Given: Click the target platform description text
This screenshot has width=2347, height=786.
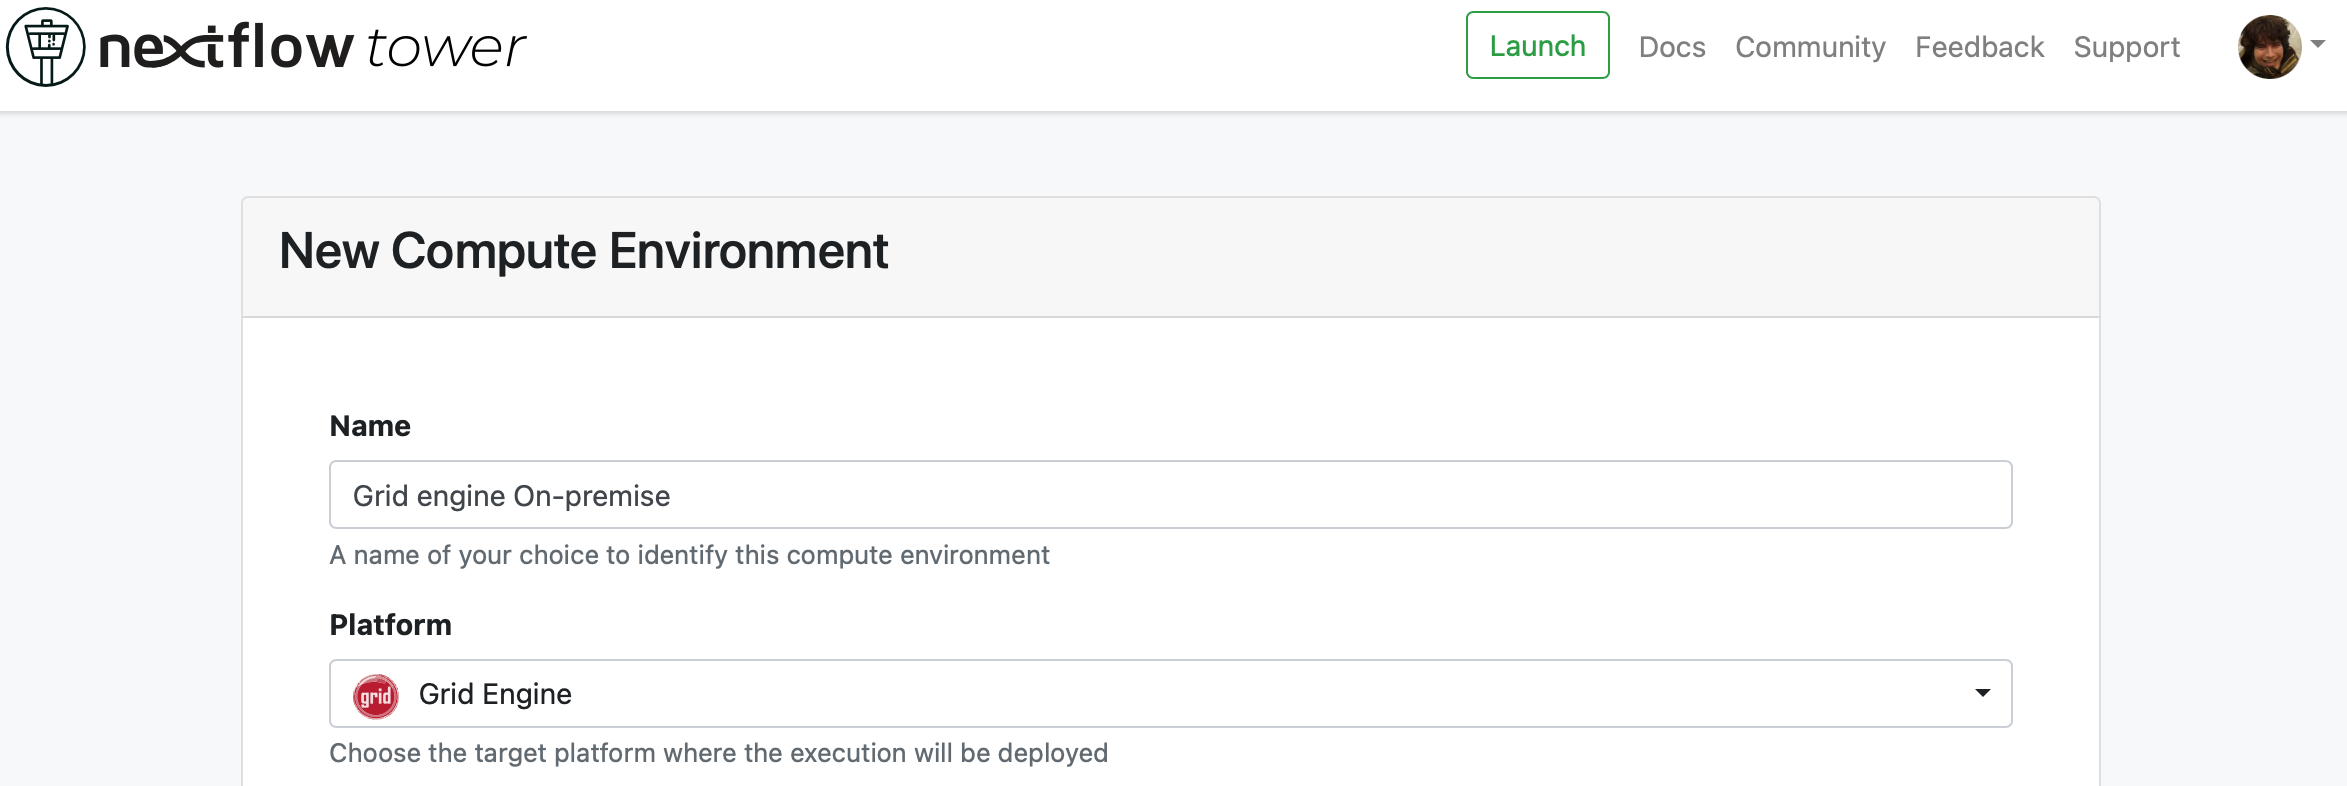Looking at the screenshot, I should 718,753.
